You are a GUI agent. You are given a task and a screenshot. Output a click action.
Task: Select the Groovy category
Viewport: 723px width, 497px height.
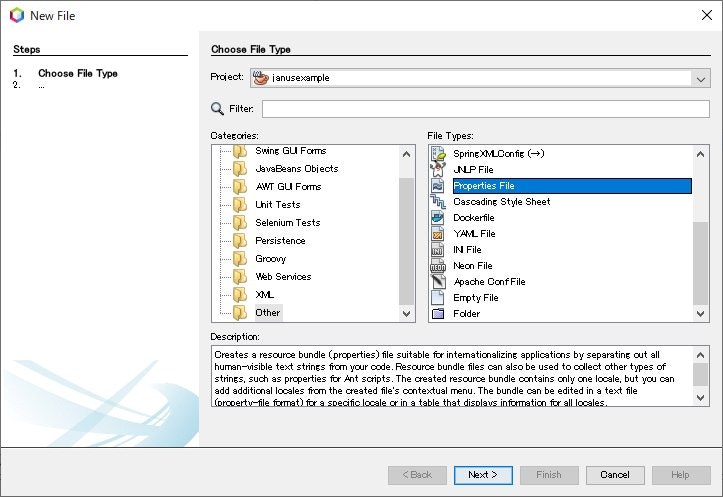tap(270, 259)
